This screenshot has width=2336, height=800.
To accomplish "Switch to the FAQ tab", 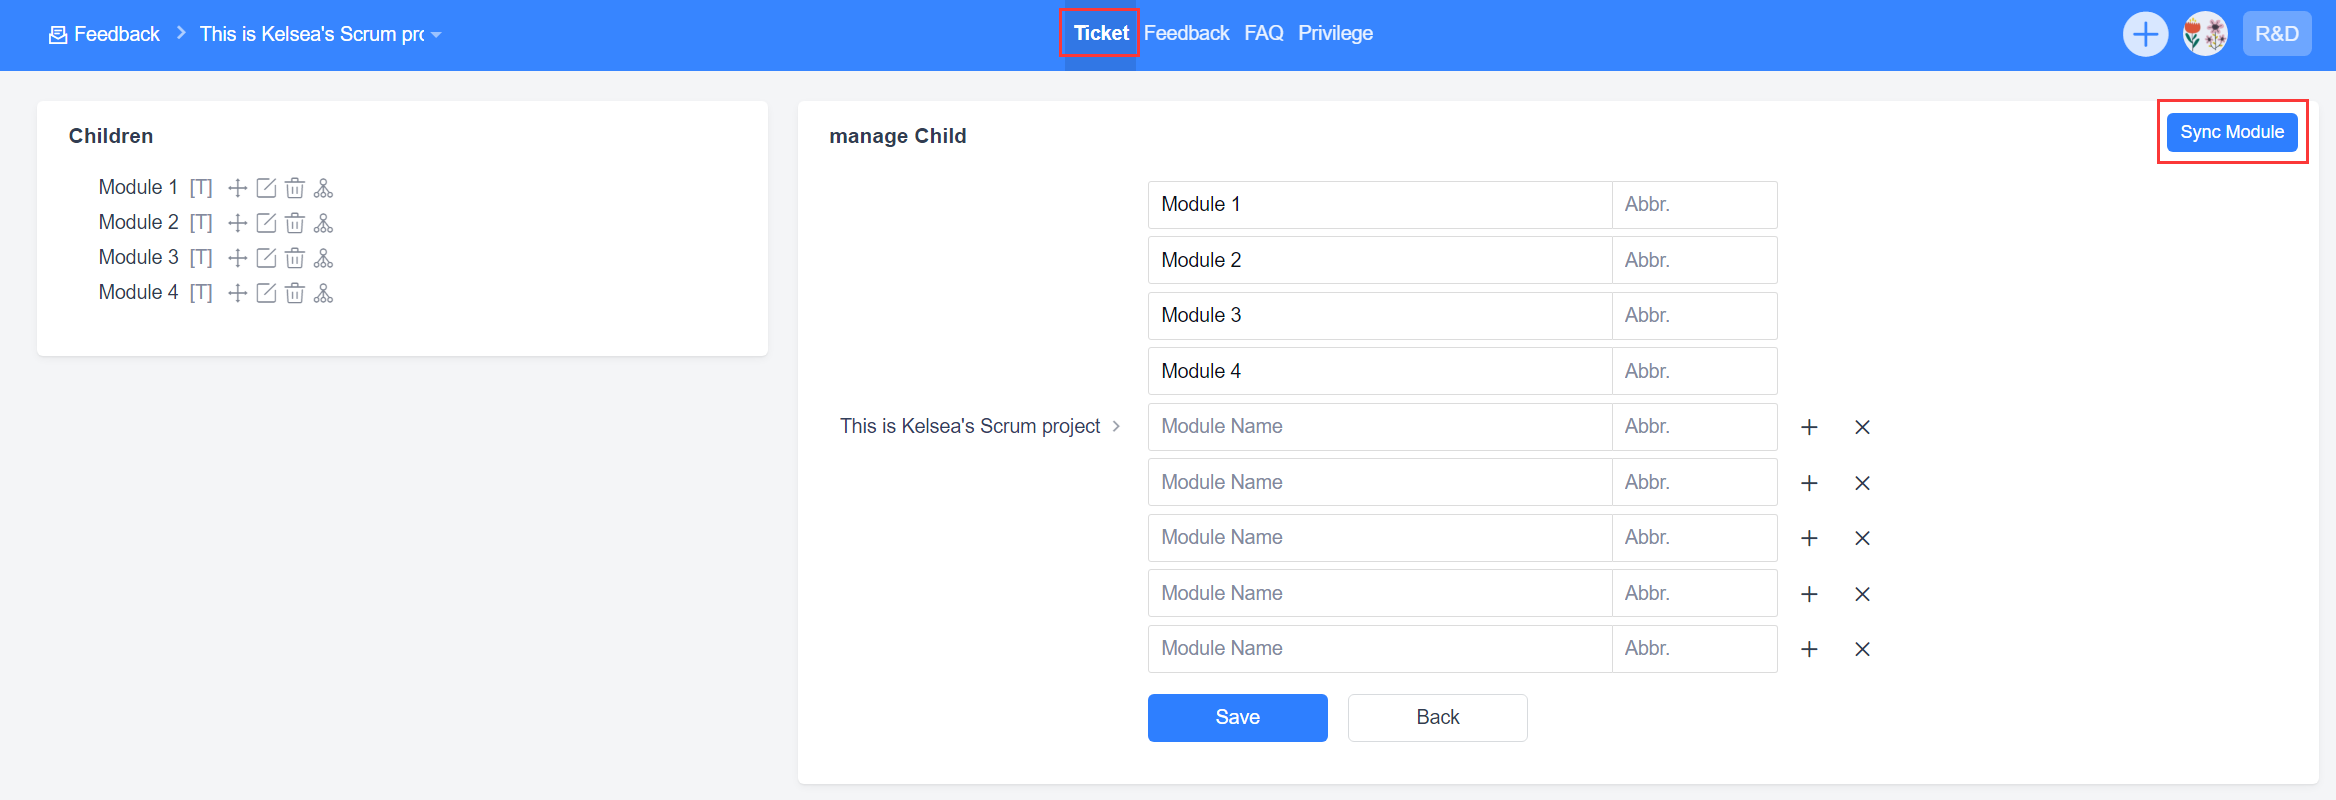I will tap(1263, 33).
